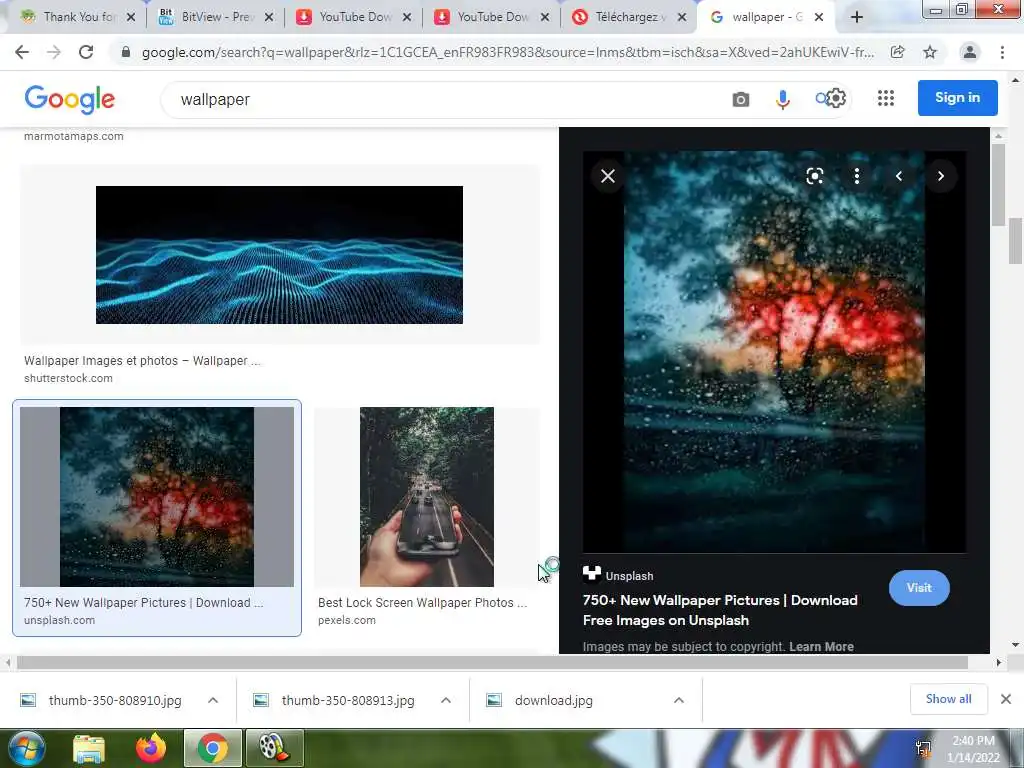Image resolution: width=1024 pixels, height=768 pixels.
Task: Open the 750+ New Wallpaper Pictures preview title
Action: tap(720, 610)
